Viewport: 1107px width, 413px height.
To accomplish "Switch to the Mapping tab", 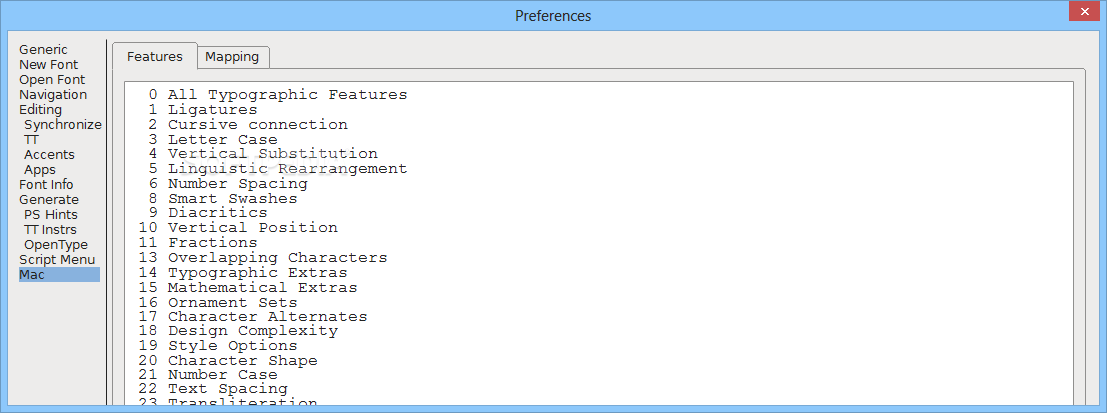I will pos(233,57).
